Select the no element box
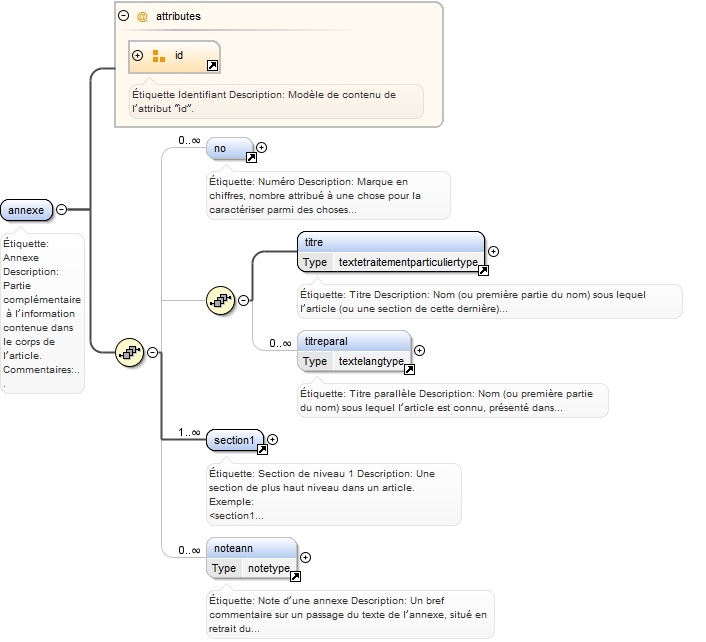This screenshot has height=642, width=706. pyautogui.click(x=230, y=149)
